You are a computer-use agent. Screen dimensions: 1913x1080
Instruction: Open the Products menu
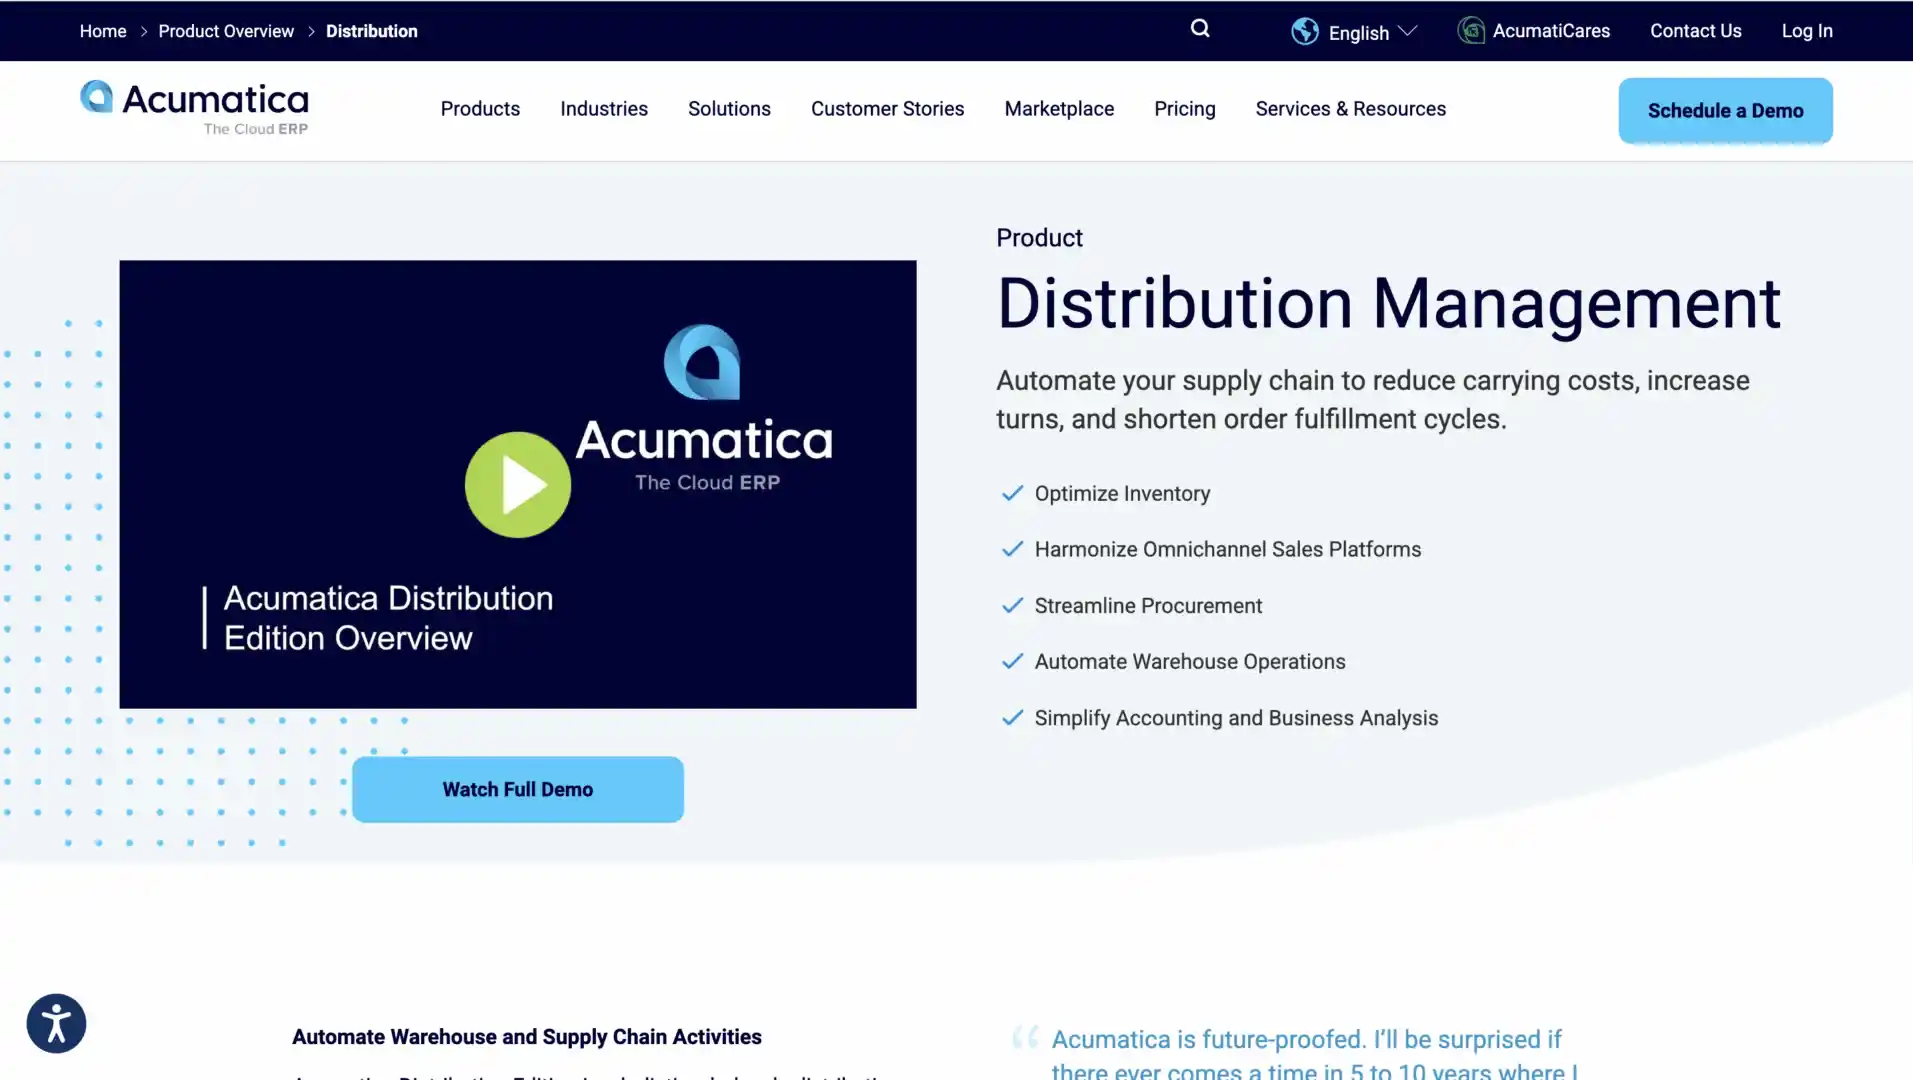pos(480,109)
